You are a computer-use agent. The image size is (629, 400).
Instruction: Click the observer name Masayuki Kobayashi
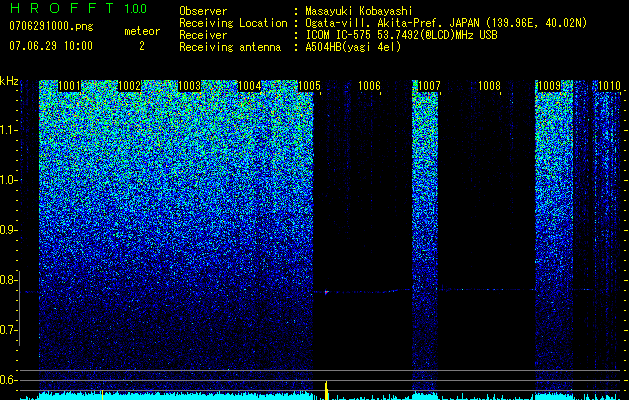click(x=359, y=11)
